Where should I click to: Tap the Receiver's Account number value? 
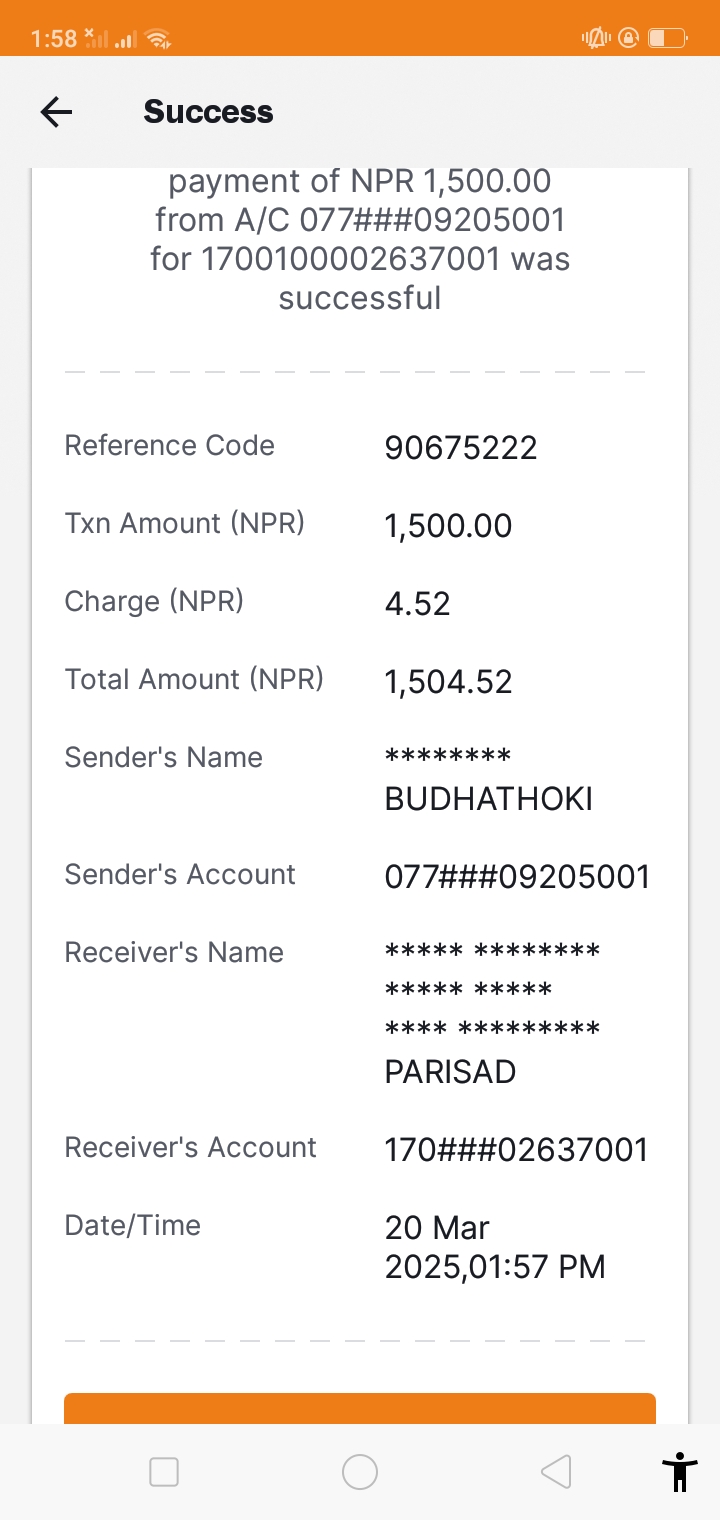click(x=516, y=1150)
